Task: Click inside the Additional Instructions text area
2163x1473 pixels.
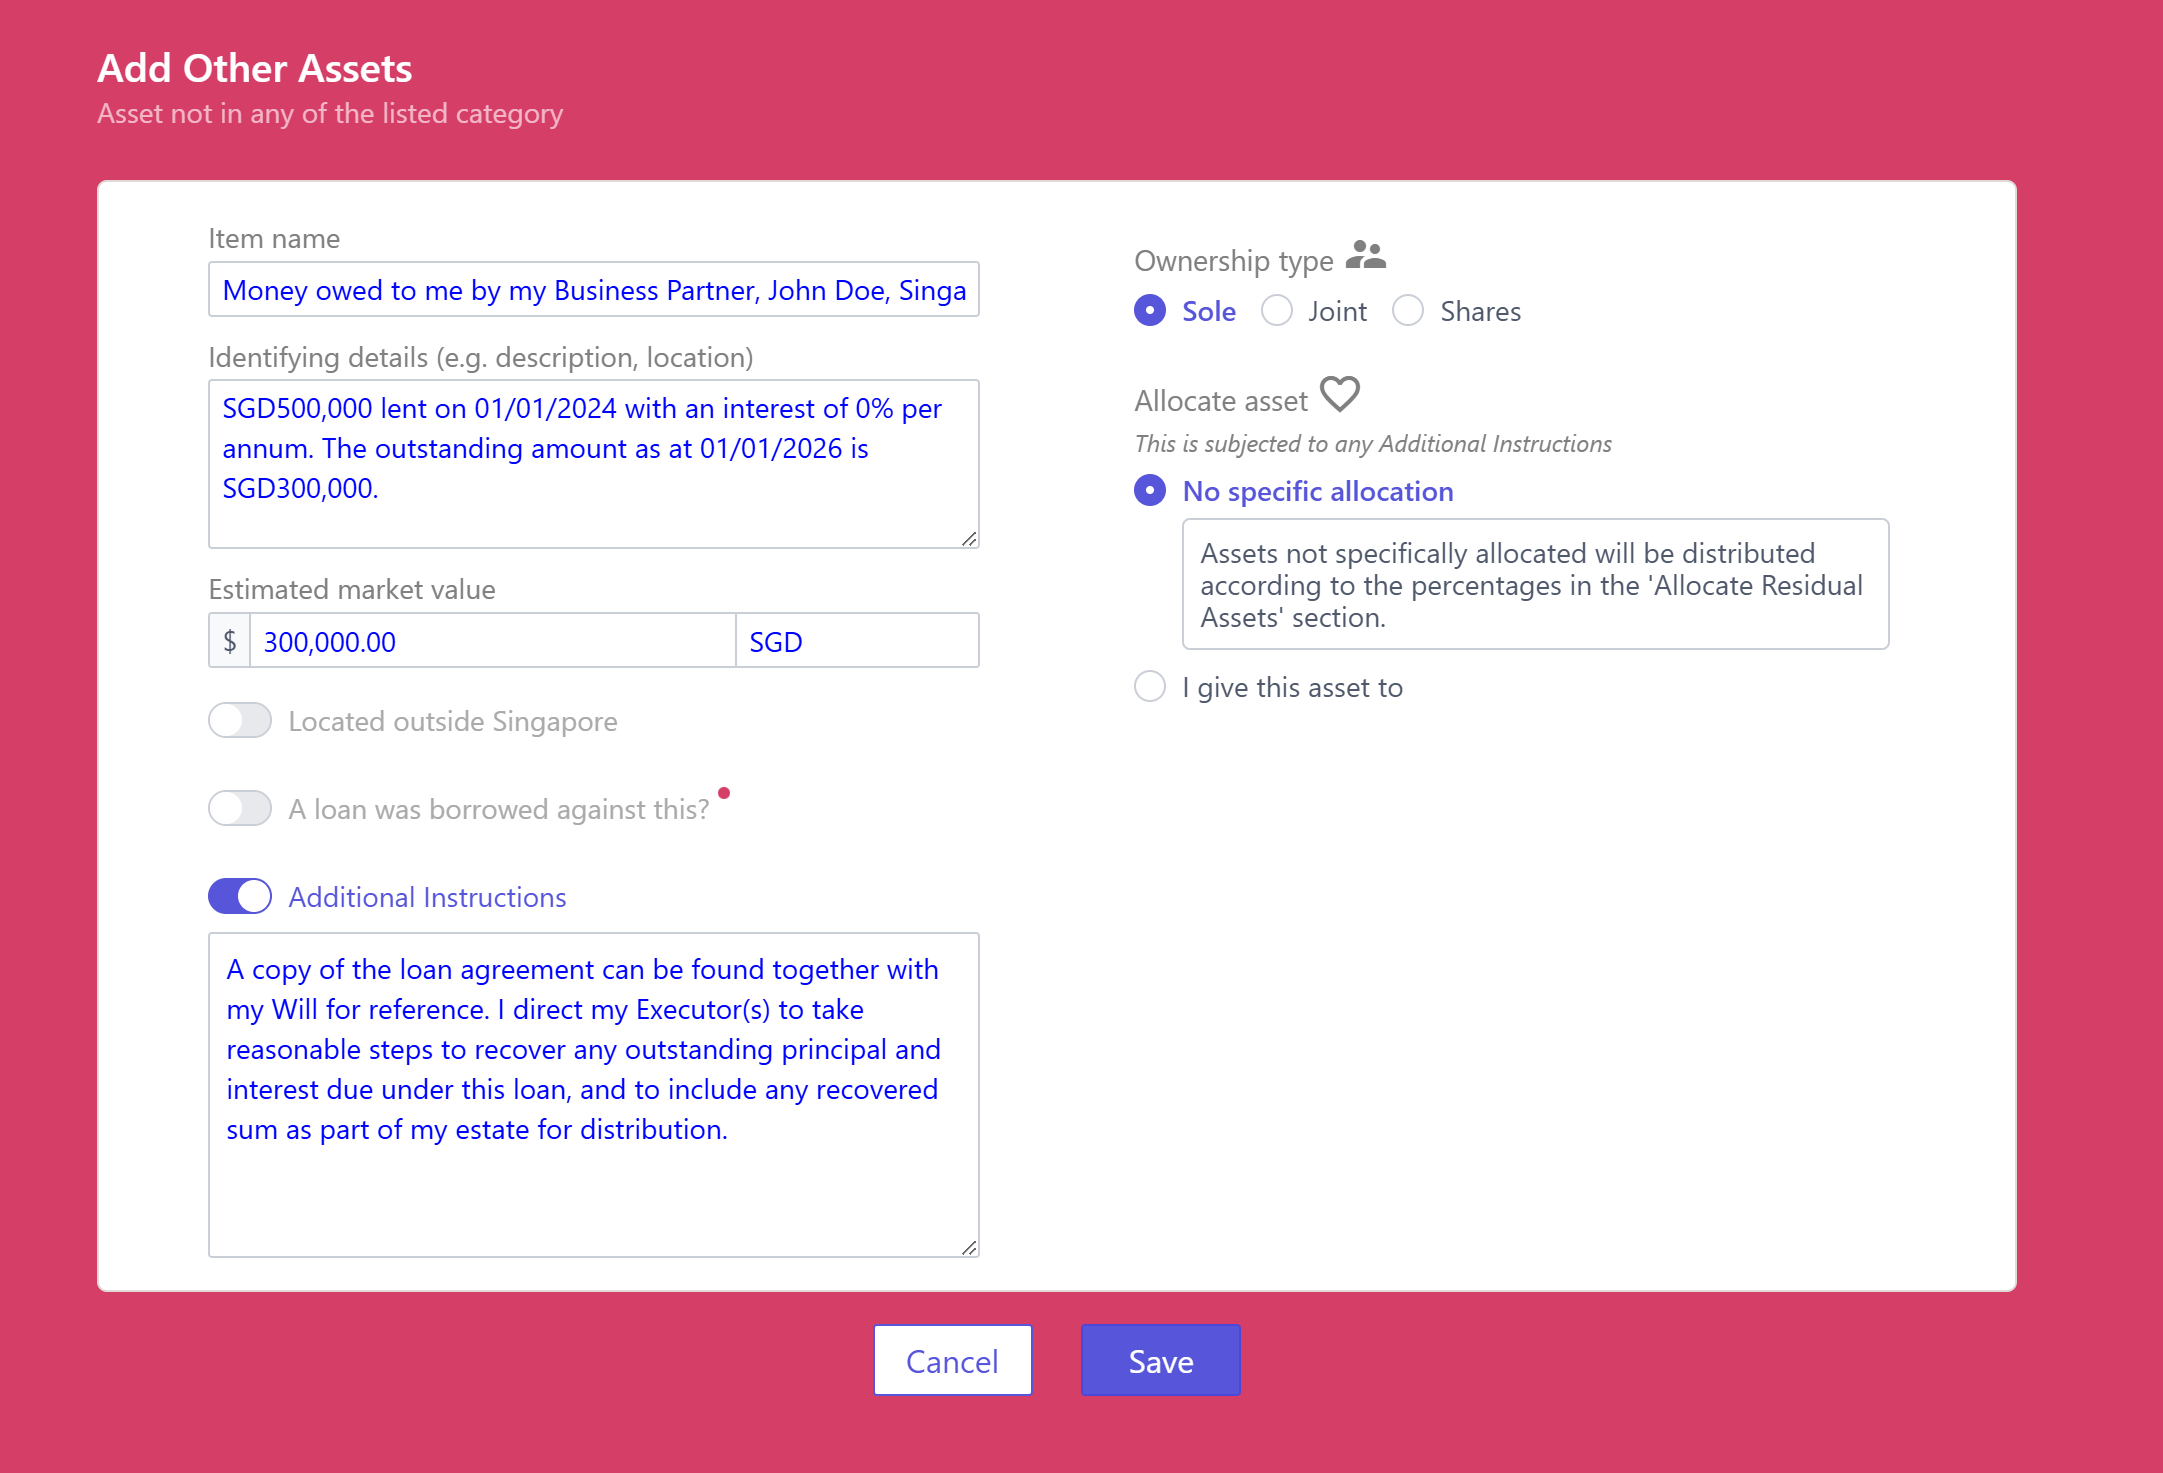Action: [593, 1094]
